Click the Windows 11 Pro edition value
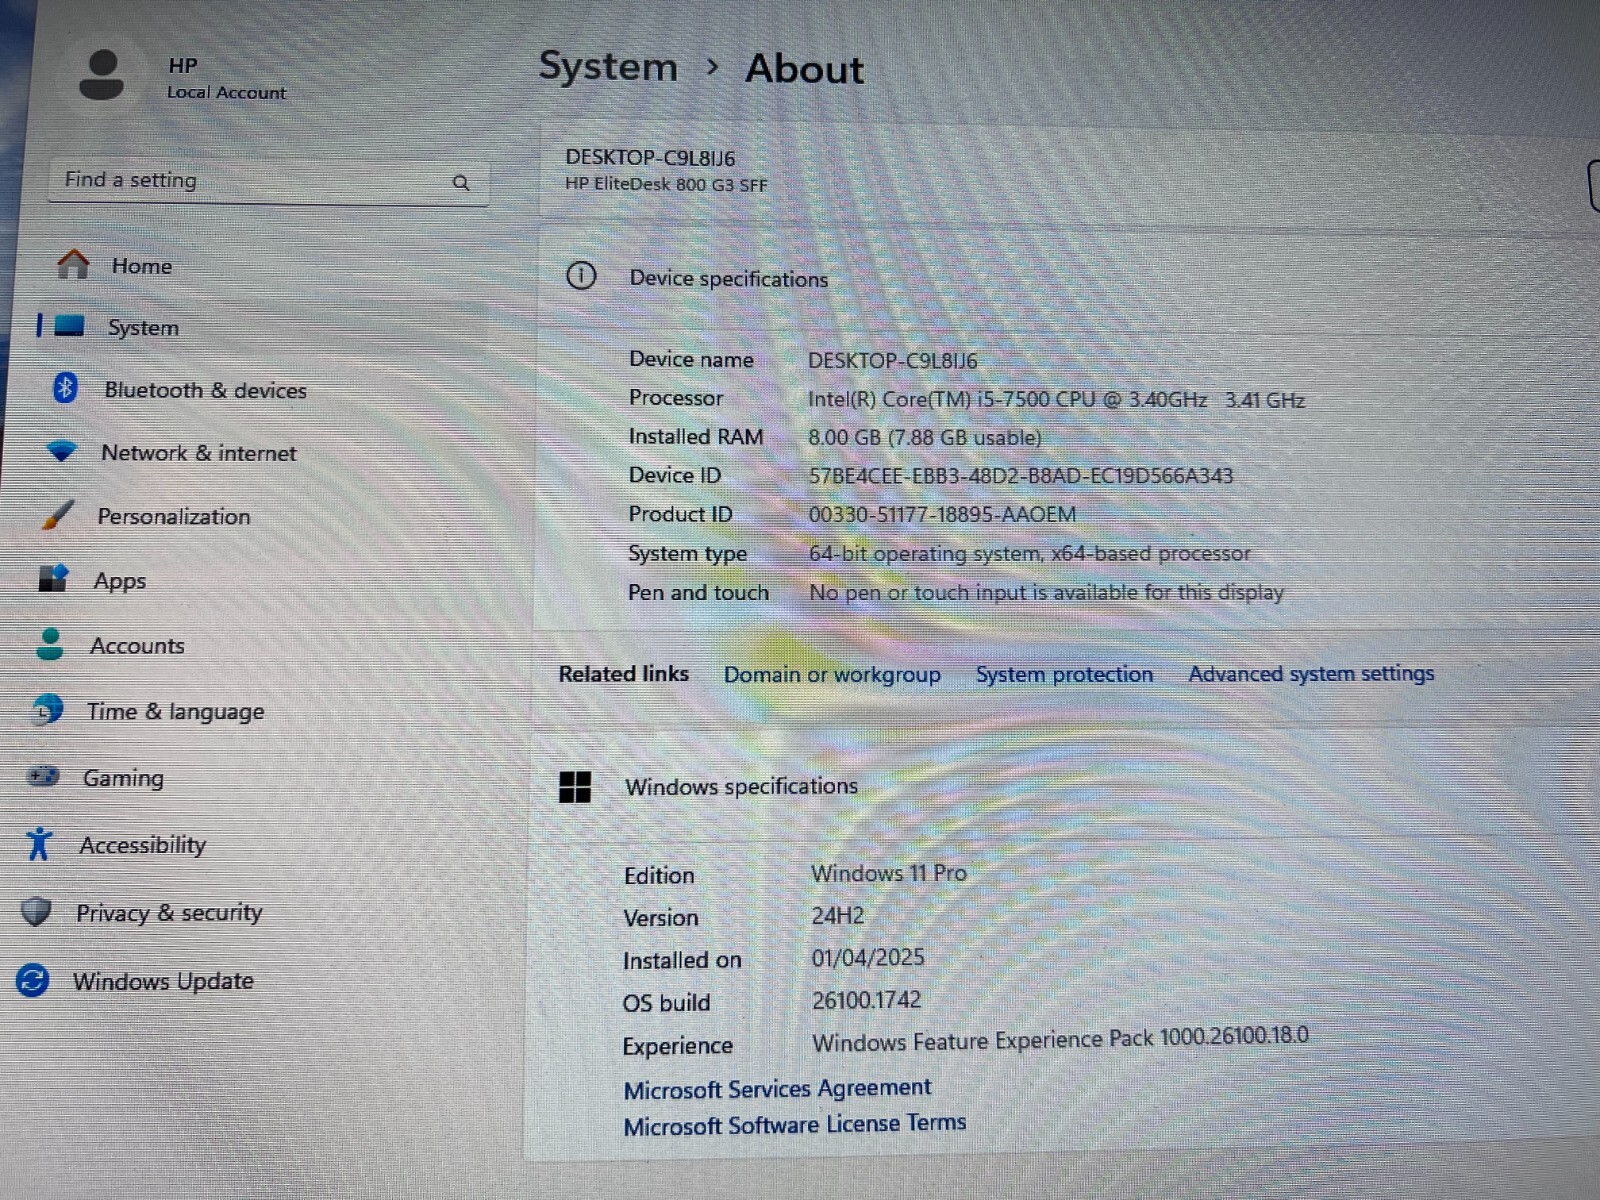Image resolution: width=1600 pixels, height=1200 pixels. pyautogui.click(x=889, y=873)
